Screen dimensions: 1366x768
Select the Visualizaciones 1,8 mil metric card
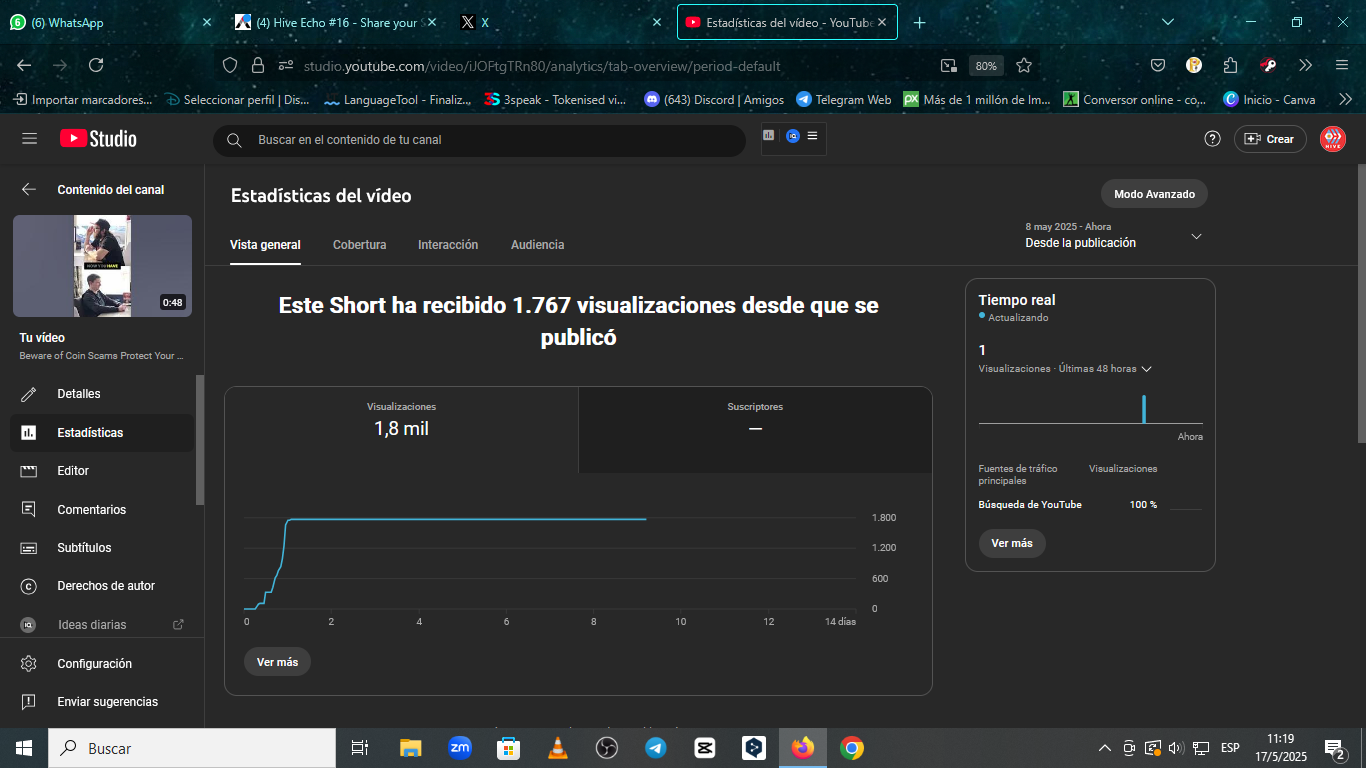401,429
